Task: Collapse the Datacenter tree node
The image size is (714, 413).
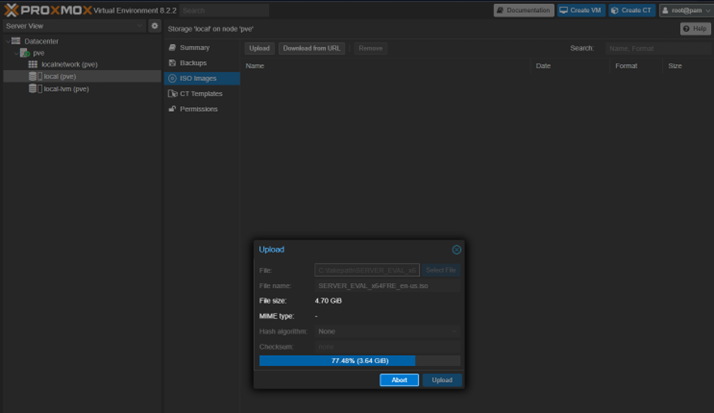Action: click(8, 41)
